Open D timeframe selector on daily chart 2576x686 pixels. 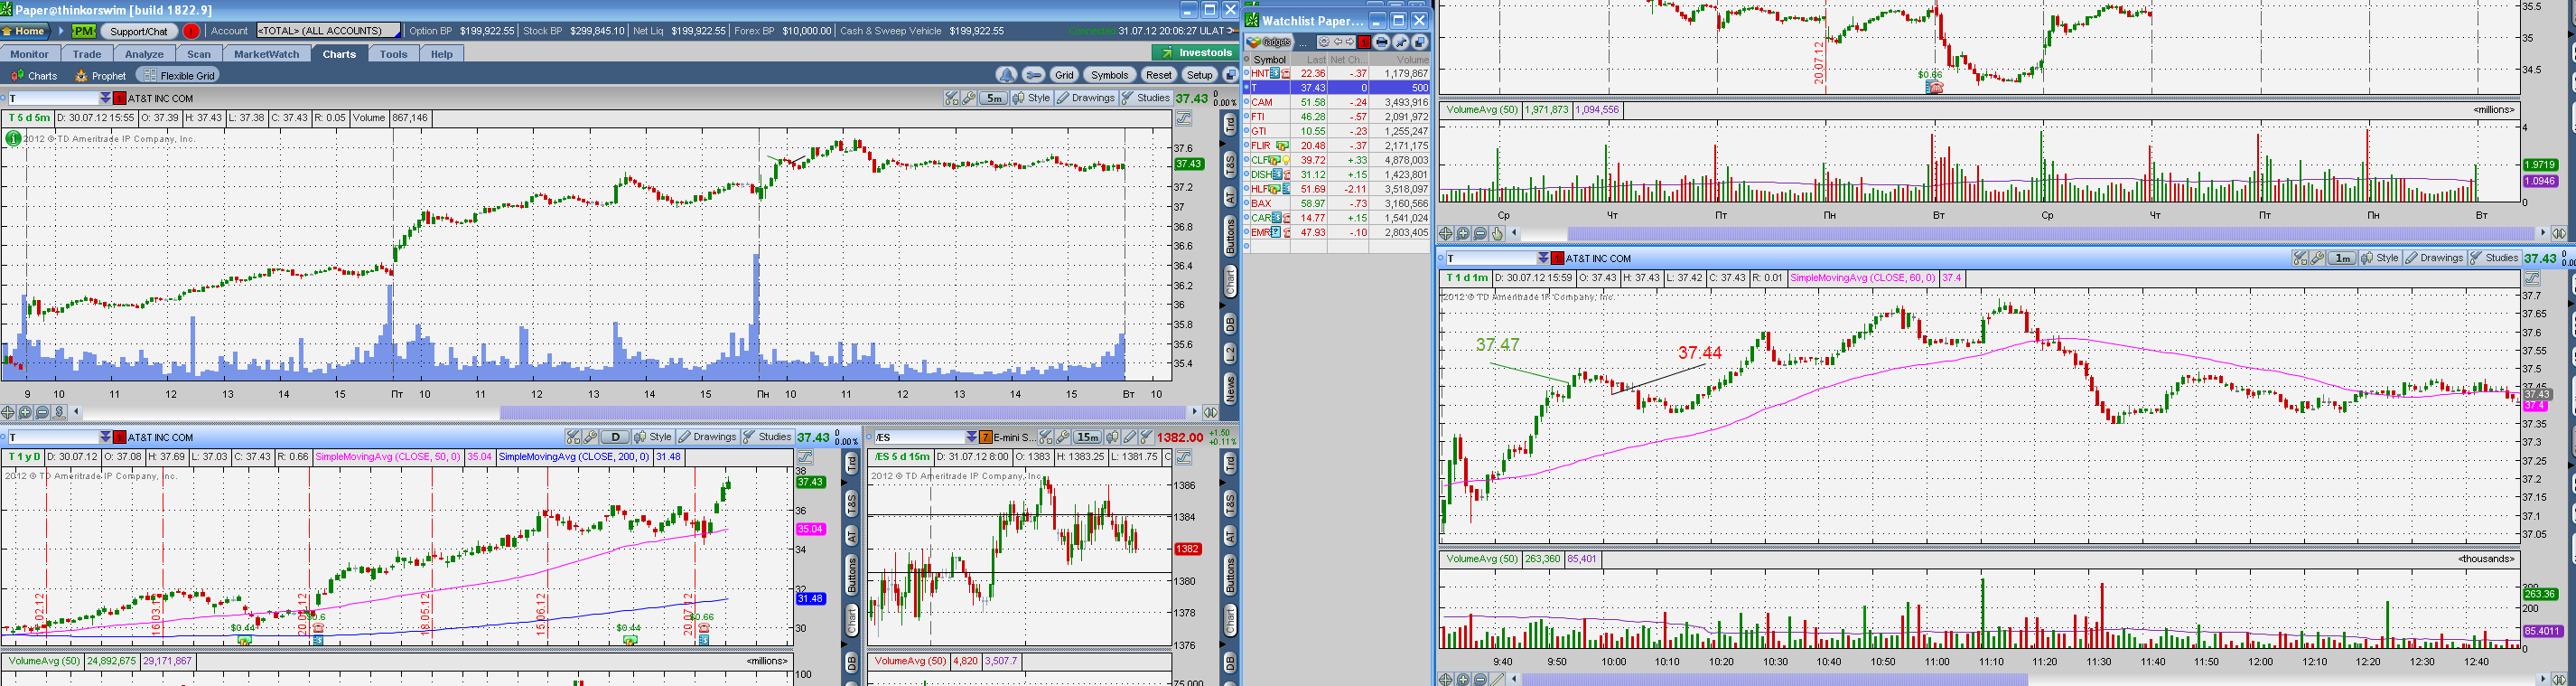pyautogui.click(x=615, y=437)
